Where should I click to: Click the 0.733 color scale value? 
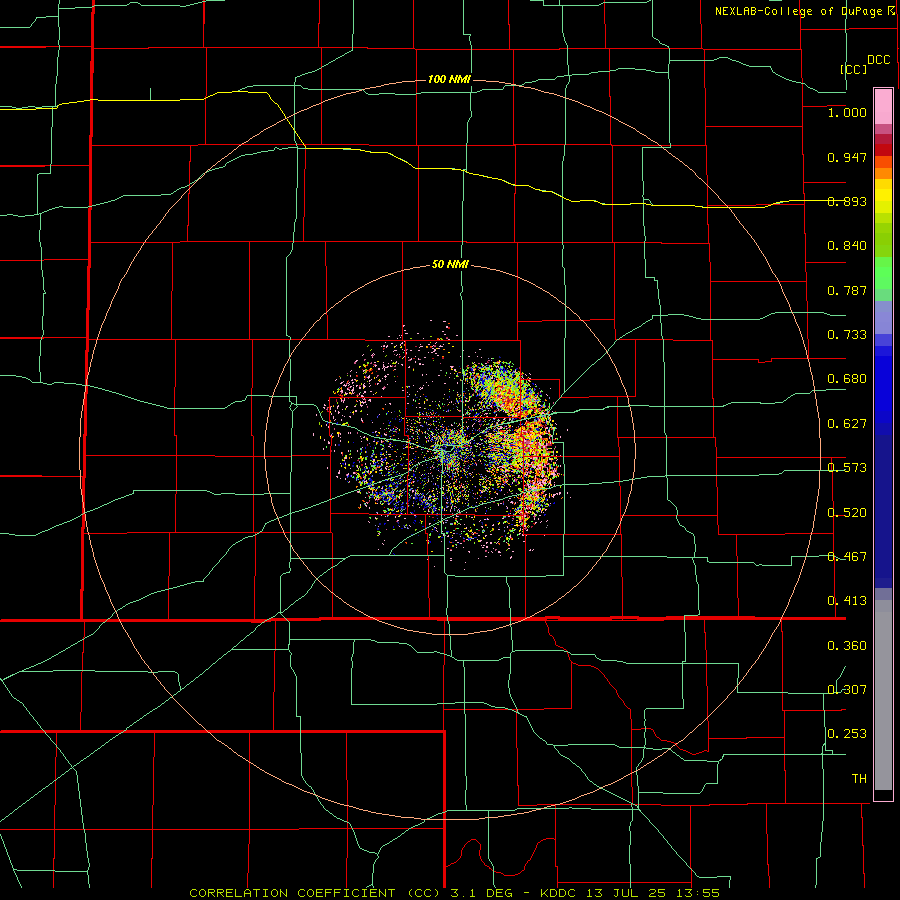[x=847, y=335]
